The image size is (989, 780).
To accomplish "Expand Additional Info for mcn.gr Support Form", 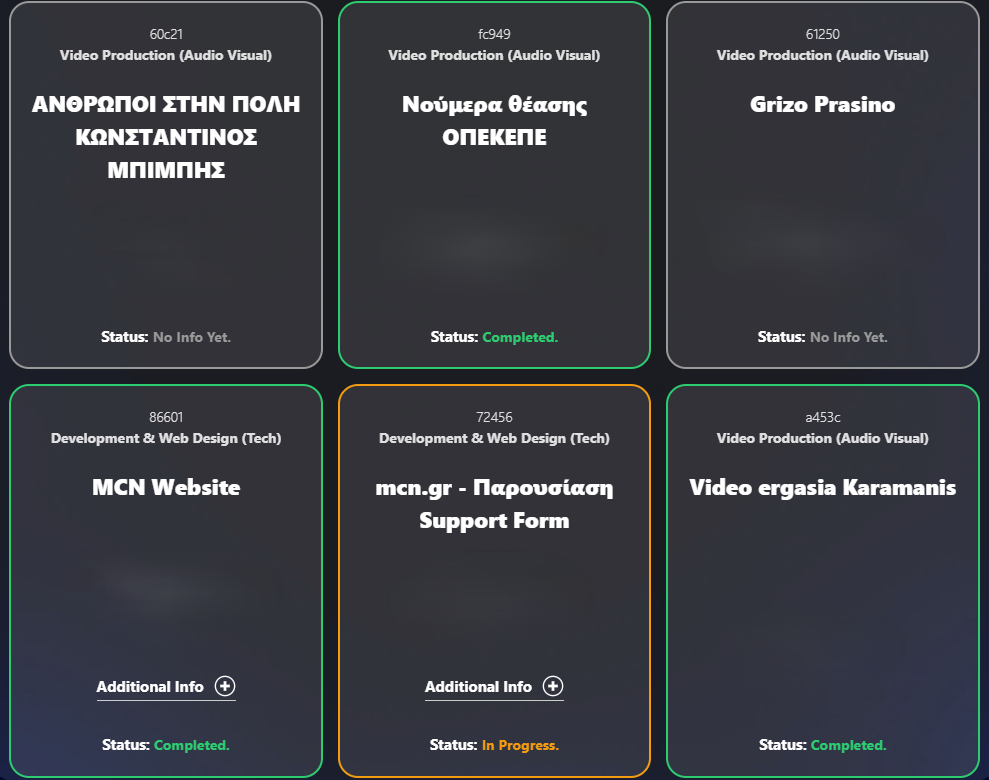I will [494, 687].
